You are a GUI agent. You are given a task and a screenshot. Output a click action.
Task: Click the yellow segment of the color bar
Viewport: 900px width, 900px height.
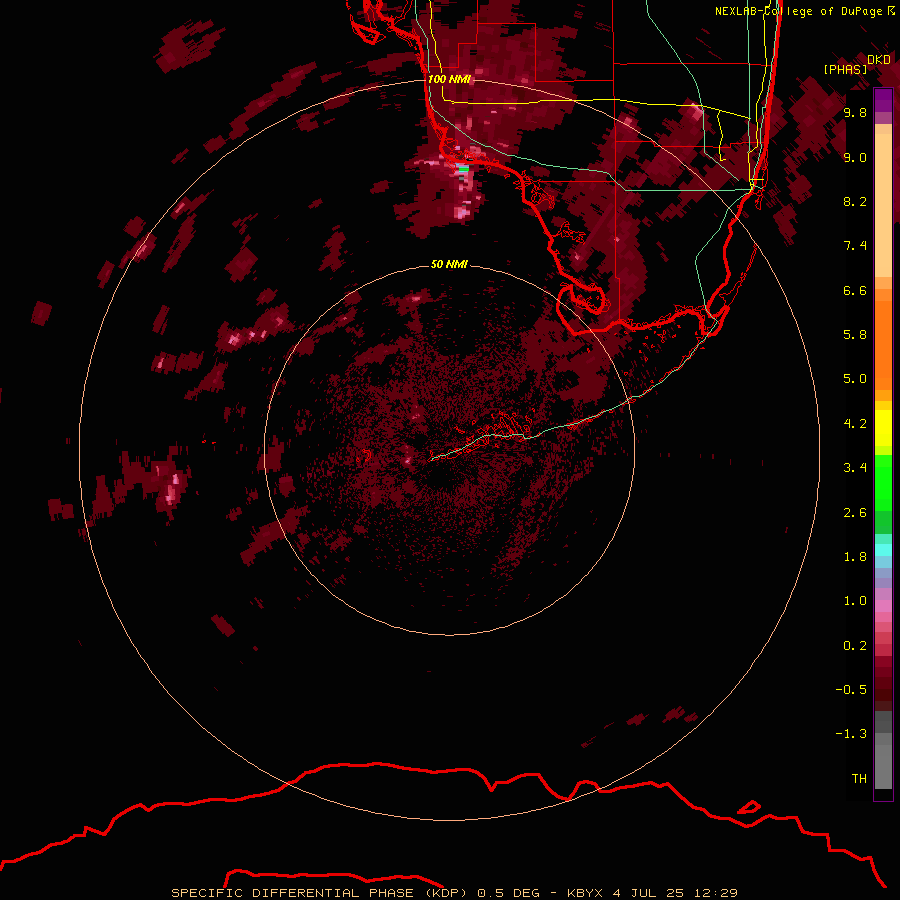click(x=883, y=428)
